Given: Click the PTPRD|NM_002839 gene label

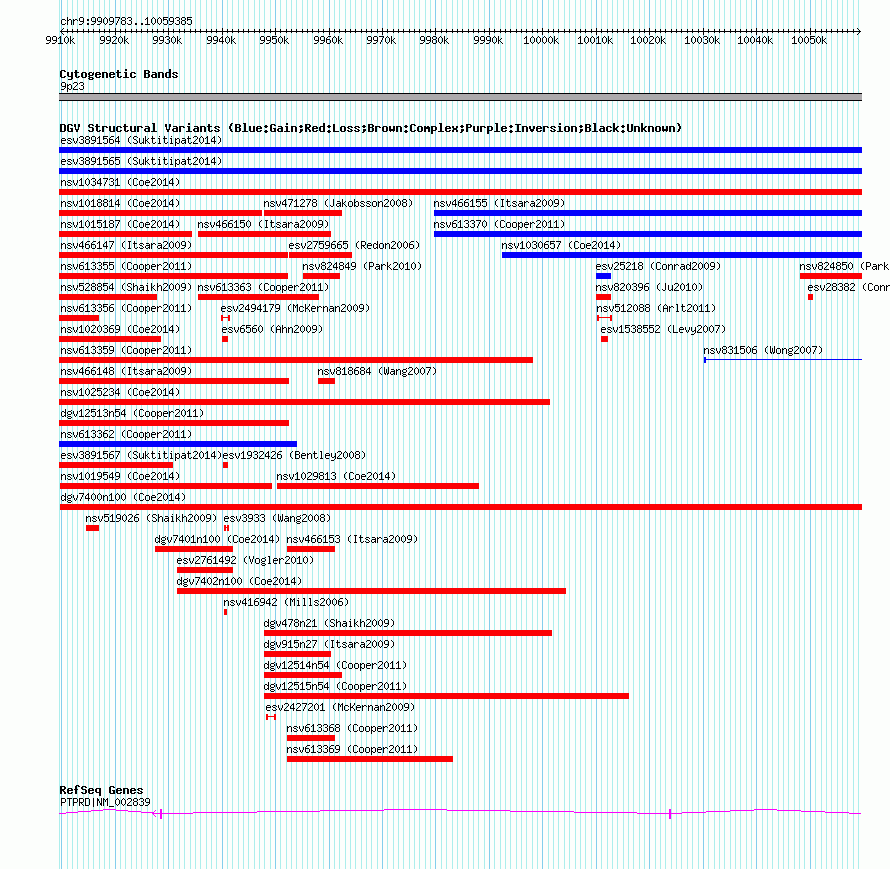Looking at the screenshot, I should [105, 802].
